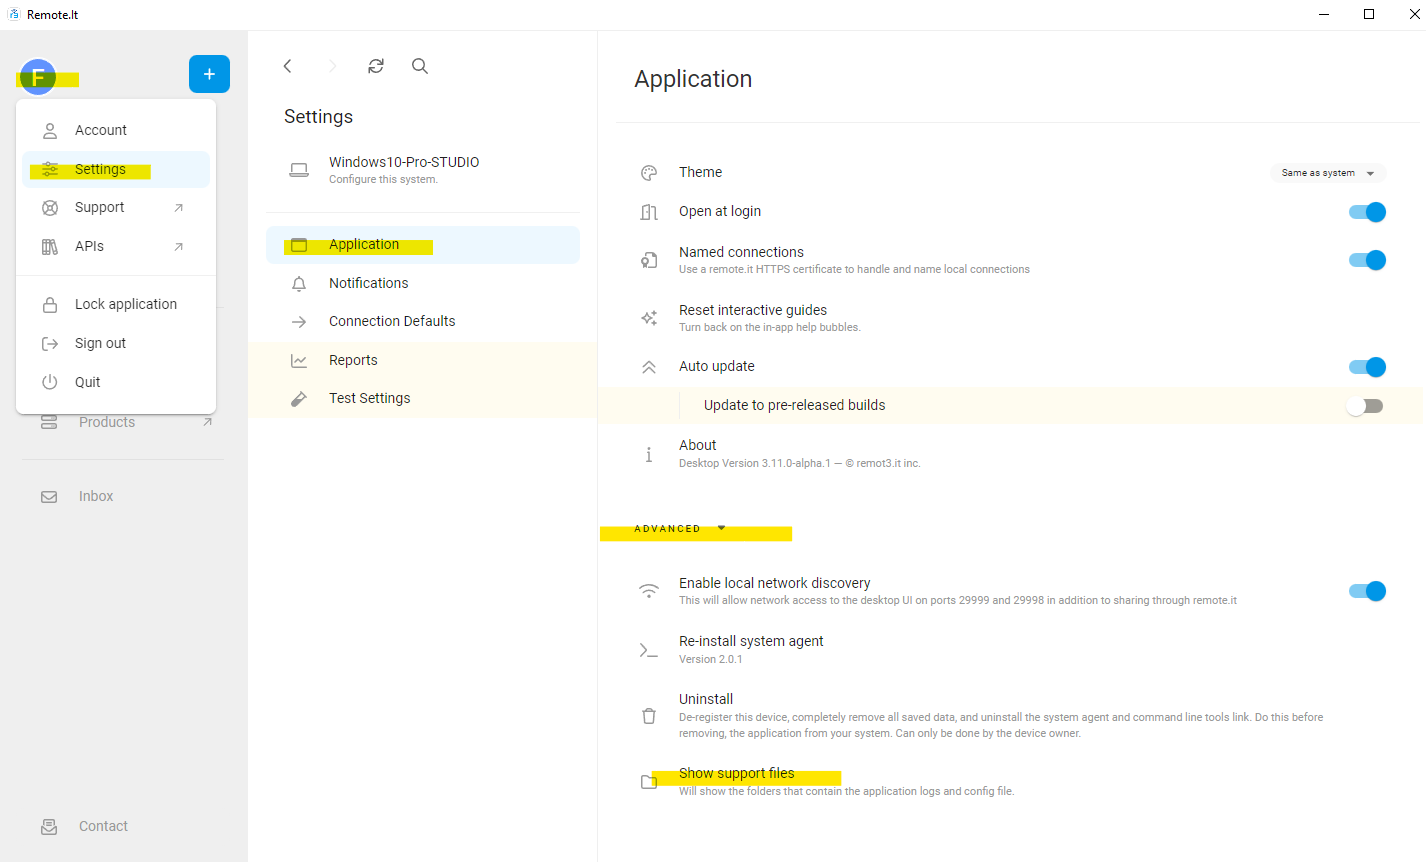Minimize the Remote.It window

(1324, 15)
